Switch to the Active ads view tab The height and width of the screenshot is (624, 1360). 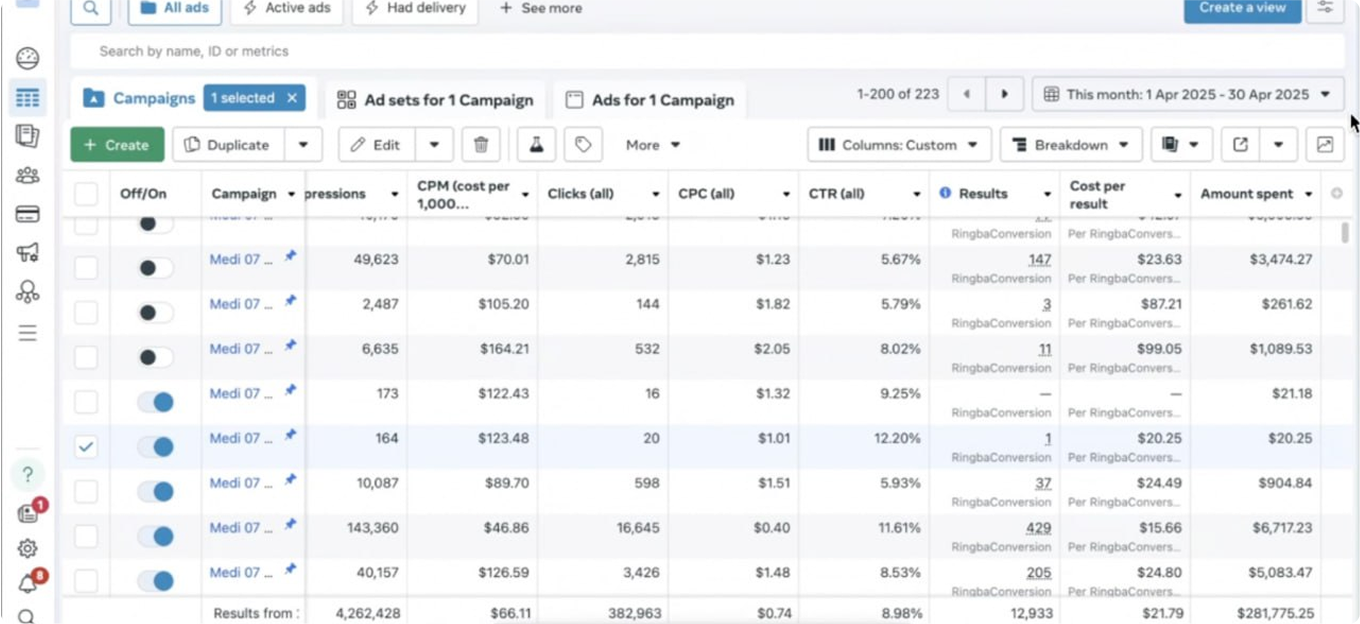point(287,8)
